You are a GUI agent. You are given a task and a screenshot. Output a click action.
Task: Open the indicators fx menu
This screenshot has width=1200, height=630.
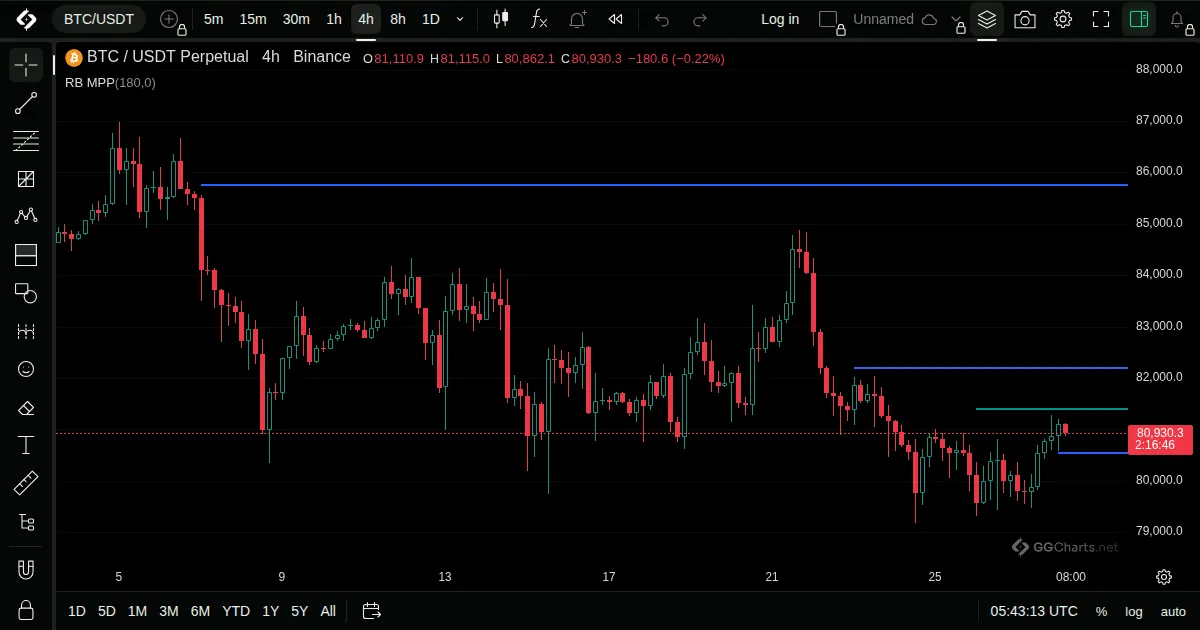[x=539, y=19]
